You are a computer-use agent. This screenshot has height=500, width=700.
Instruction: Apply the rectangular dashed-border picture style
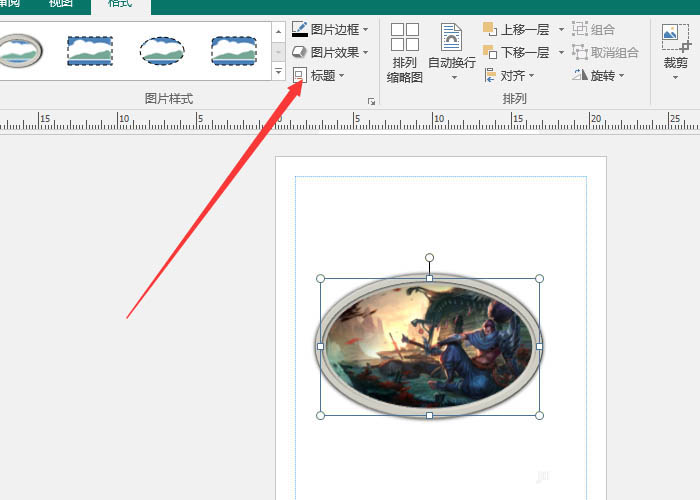[x=90, y=50]
